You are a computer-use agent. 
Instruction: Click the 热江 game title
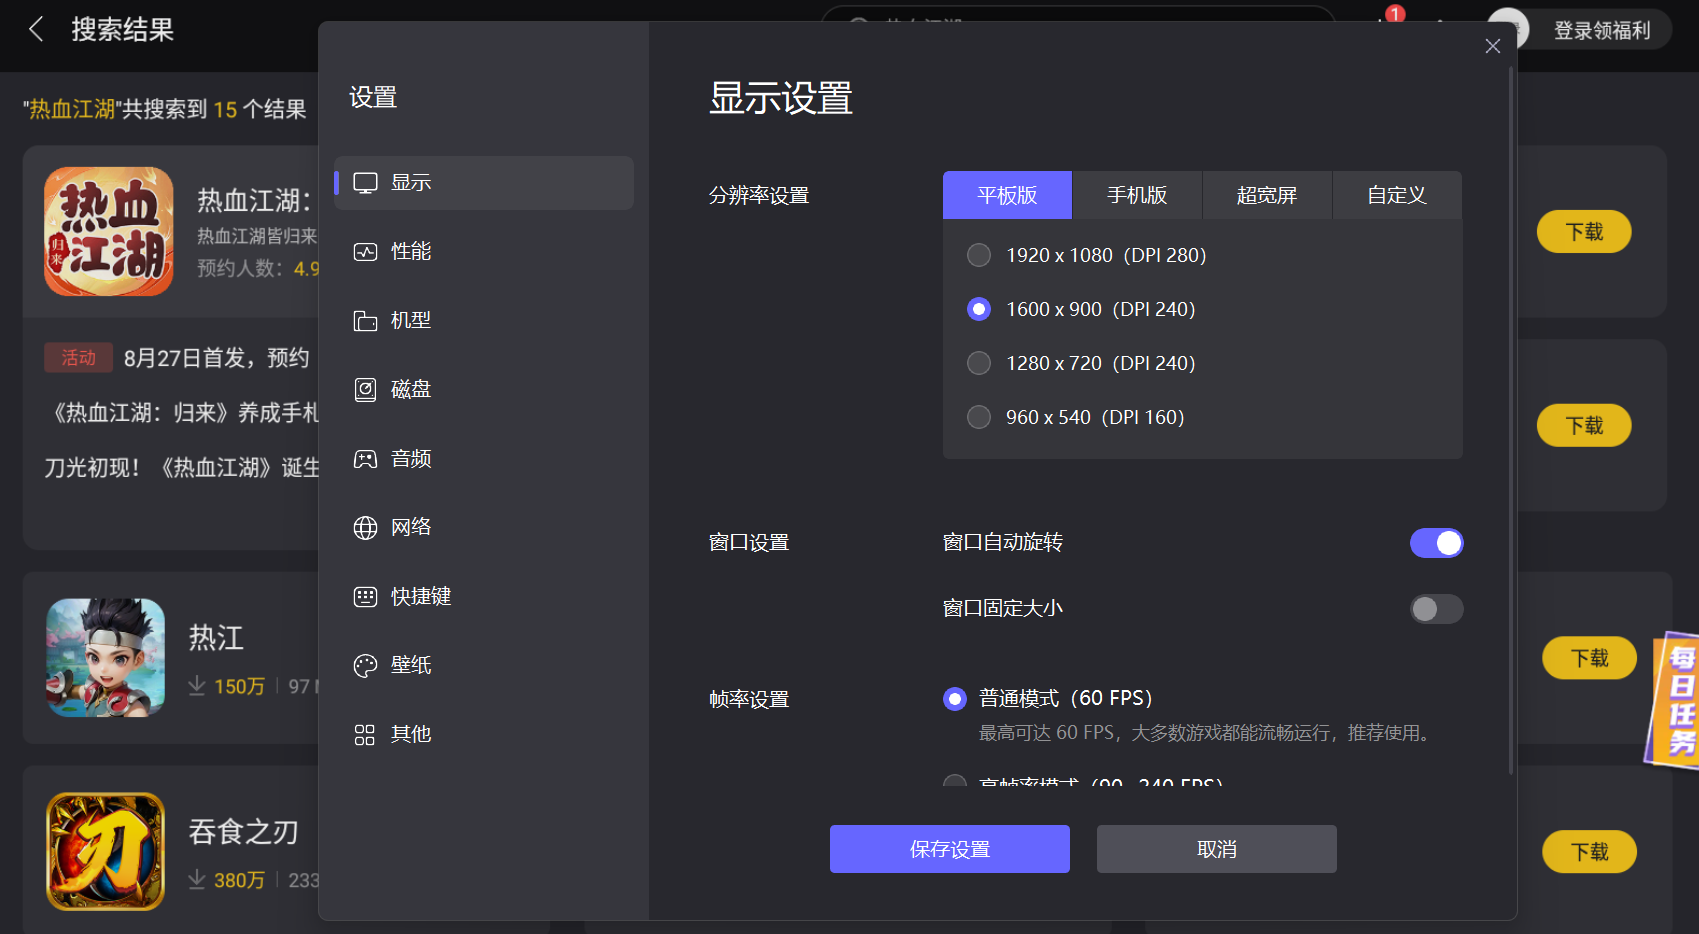click(216, 638)
